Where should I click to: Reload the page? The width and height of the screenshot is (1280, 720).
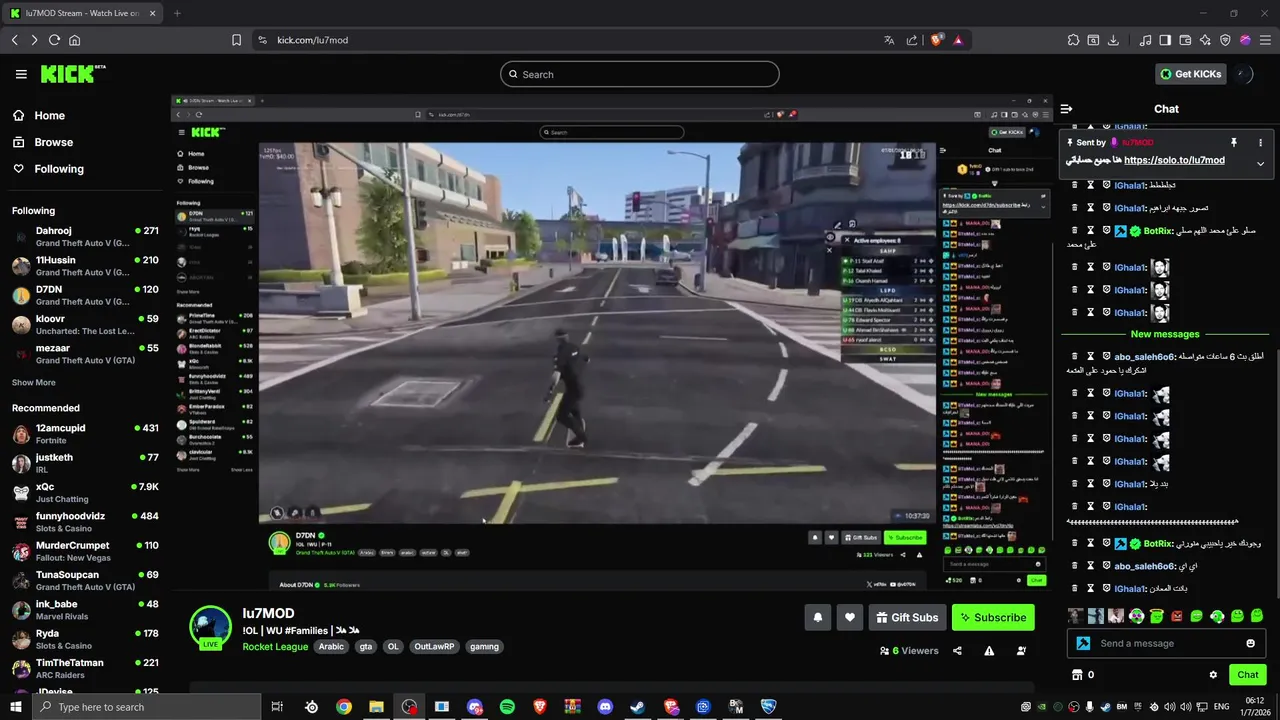[54, 40]
